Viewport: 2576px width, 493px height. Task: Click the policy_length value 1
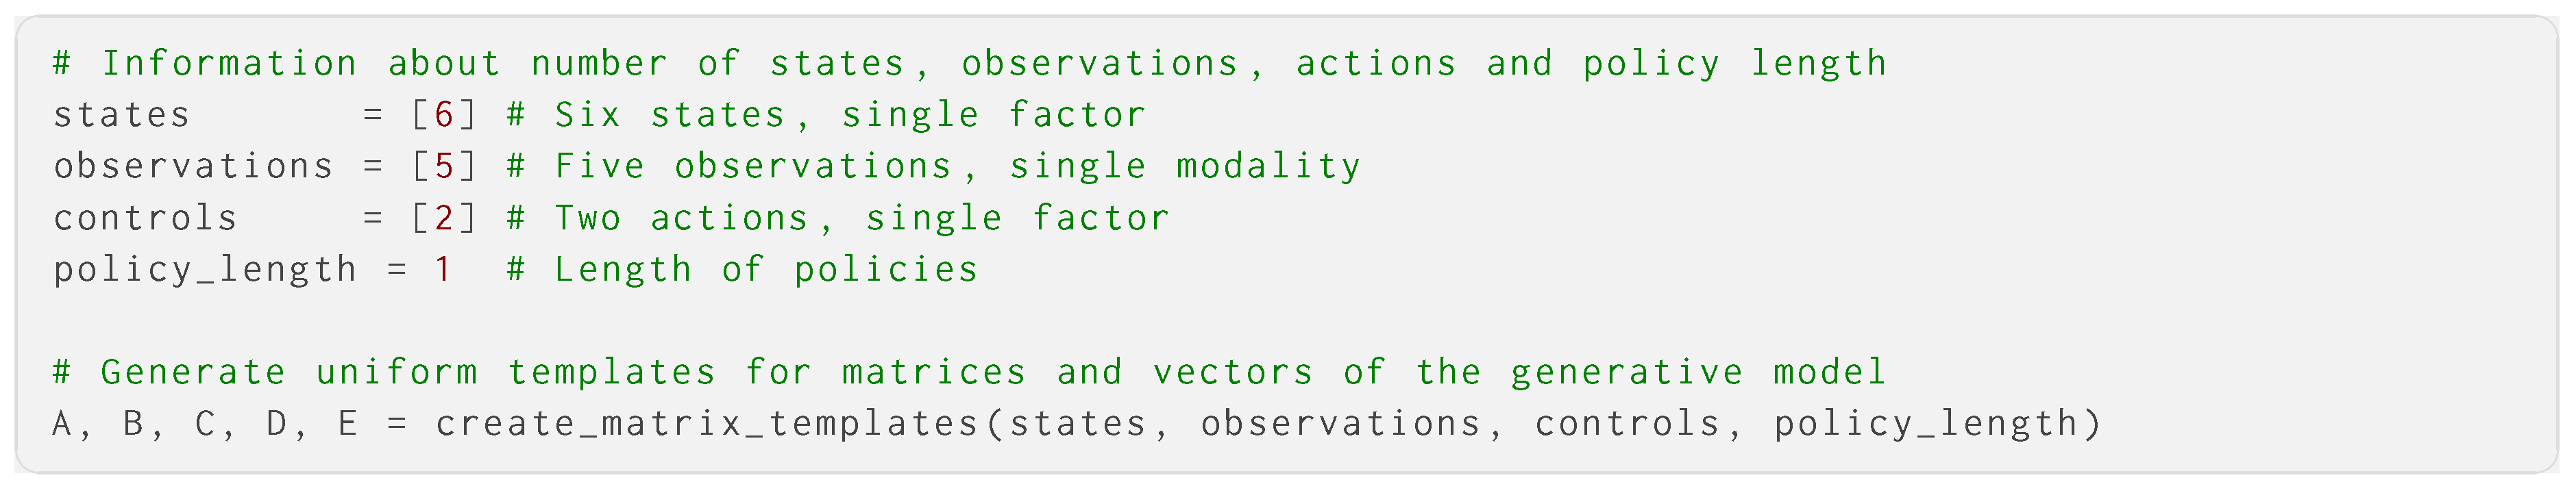click(x=443, y=270)
